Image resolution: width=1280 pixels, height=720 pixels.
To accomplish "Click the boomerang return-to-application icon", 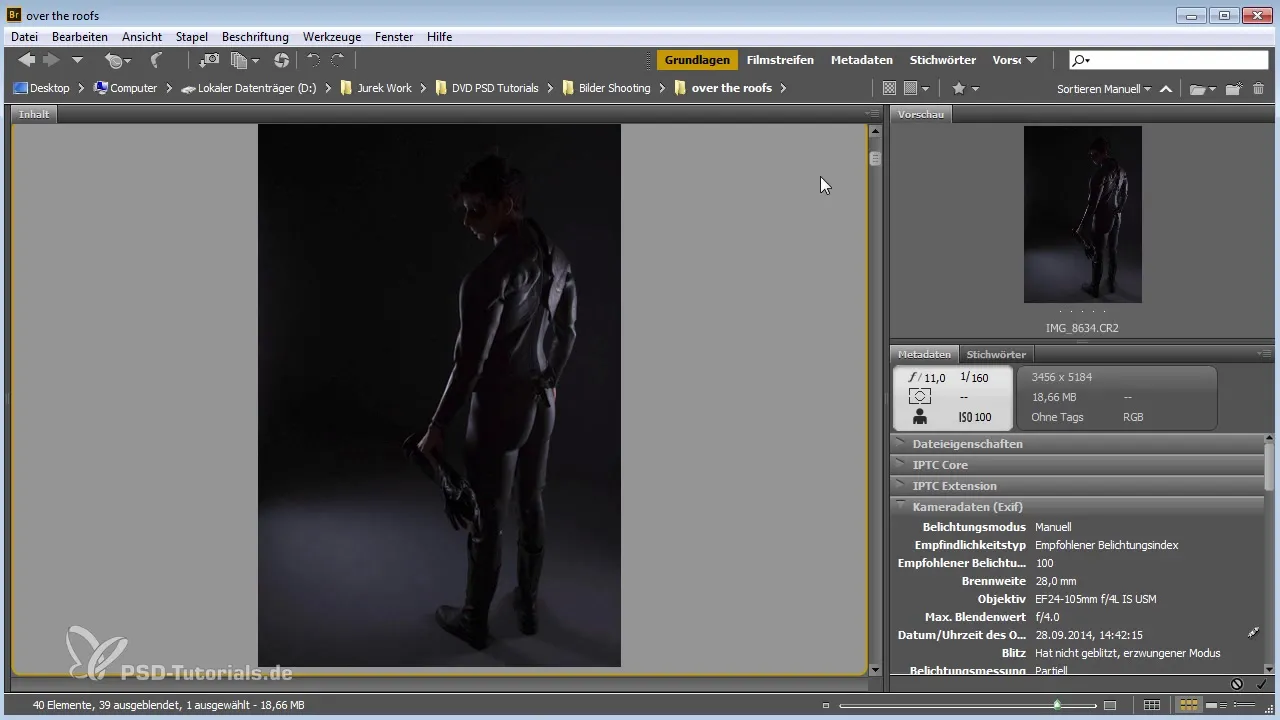I will click(x=156, y=60).
